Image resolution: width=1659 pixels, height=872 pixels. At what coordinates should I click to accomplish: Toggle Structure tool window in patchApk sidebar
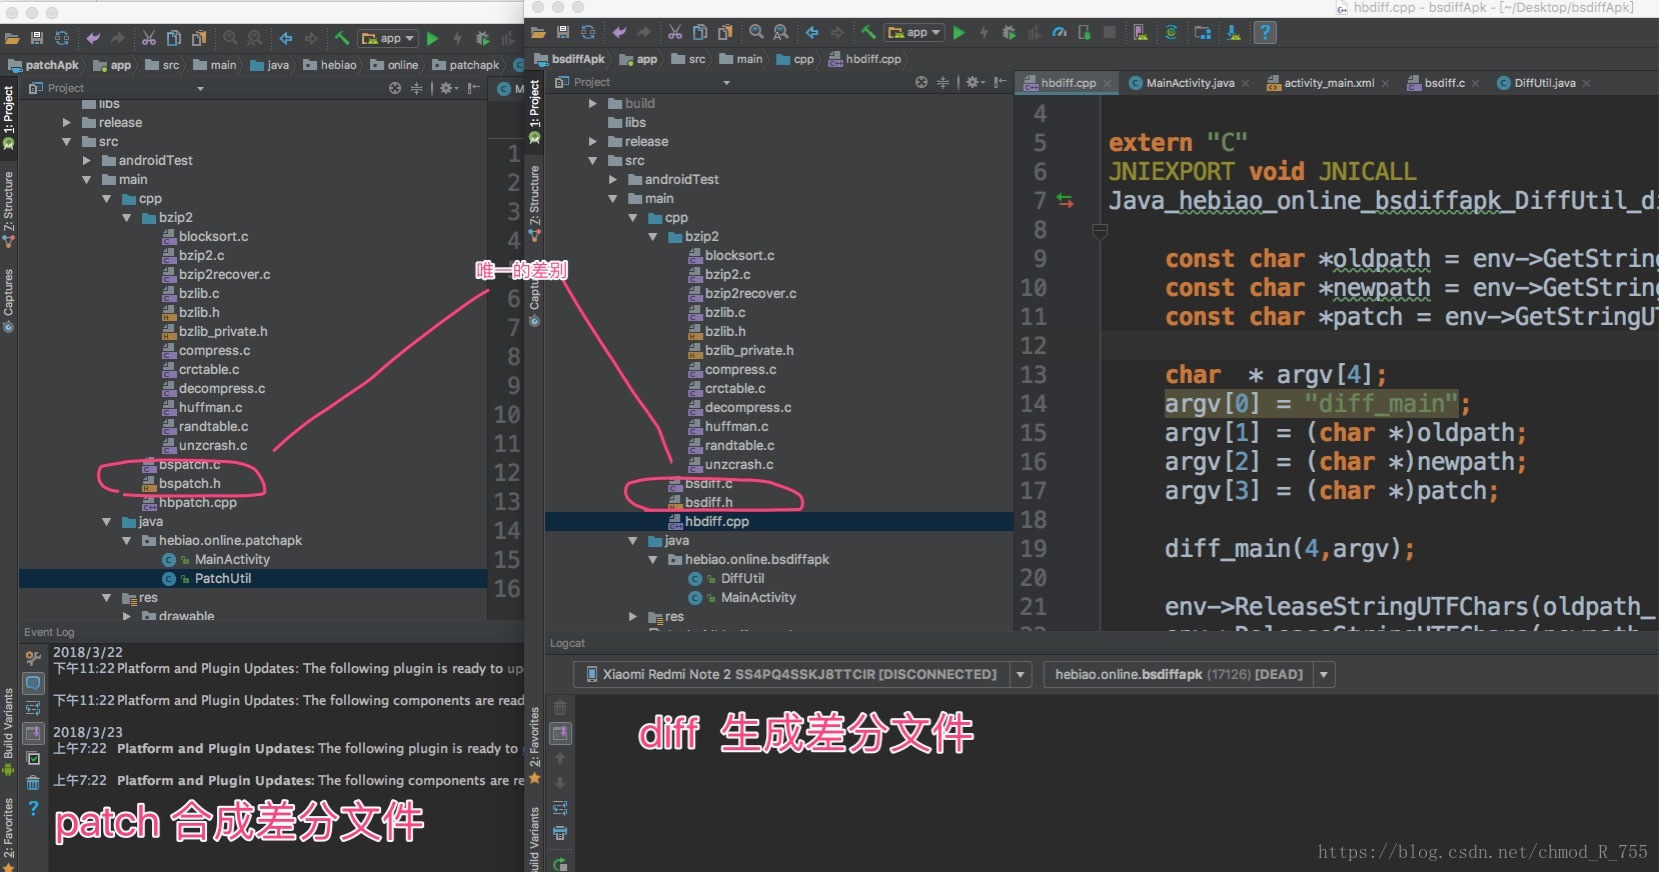(9, 210)
